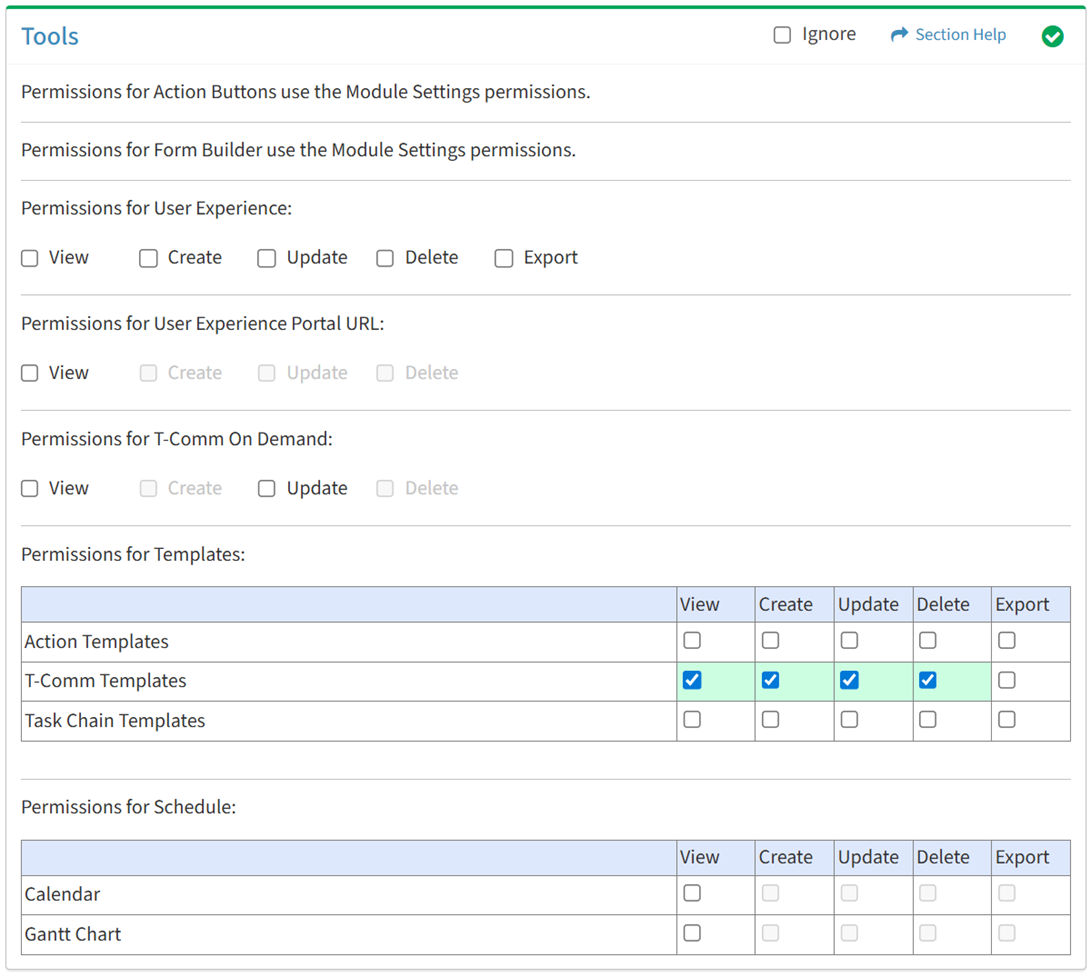Tick Delete for User Experience permissions

385,258
